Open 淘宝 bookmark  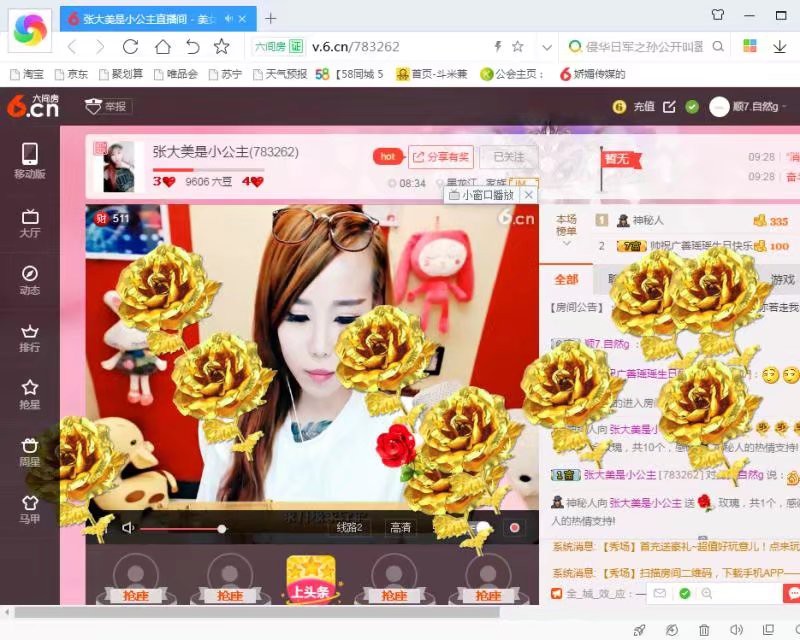tap(28, 75)
